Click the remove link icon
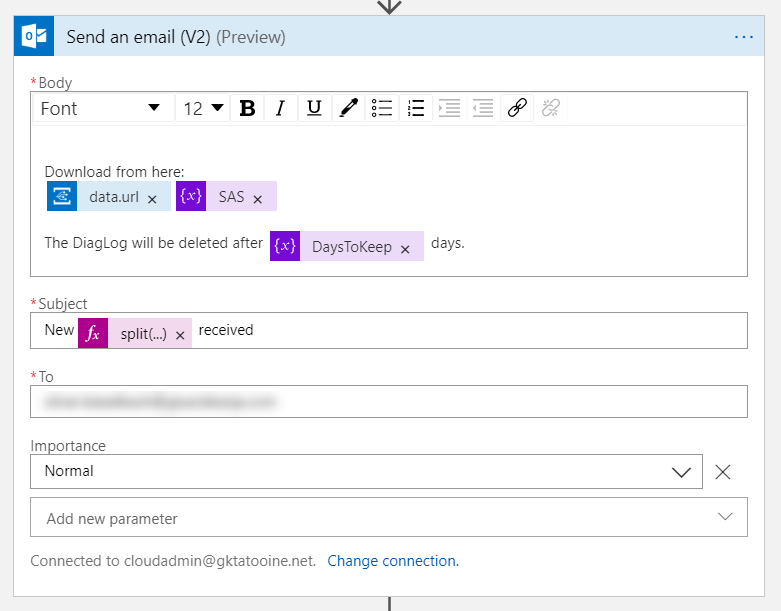Image resolution: width=781 pixels, height=611 pixels. 550,109
